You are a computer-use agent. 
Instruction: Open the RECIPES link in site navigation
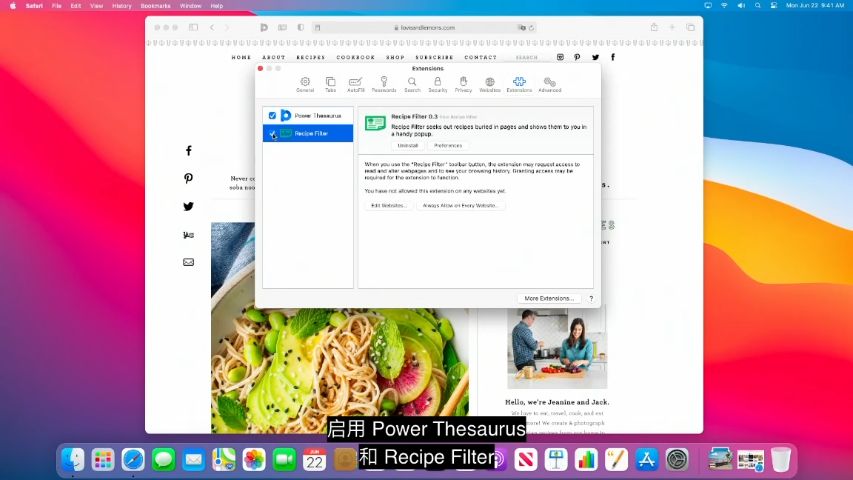point(311,57)
